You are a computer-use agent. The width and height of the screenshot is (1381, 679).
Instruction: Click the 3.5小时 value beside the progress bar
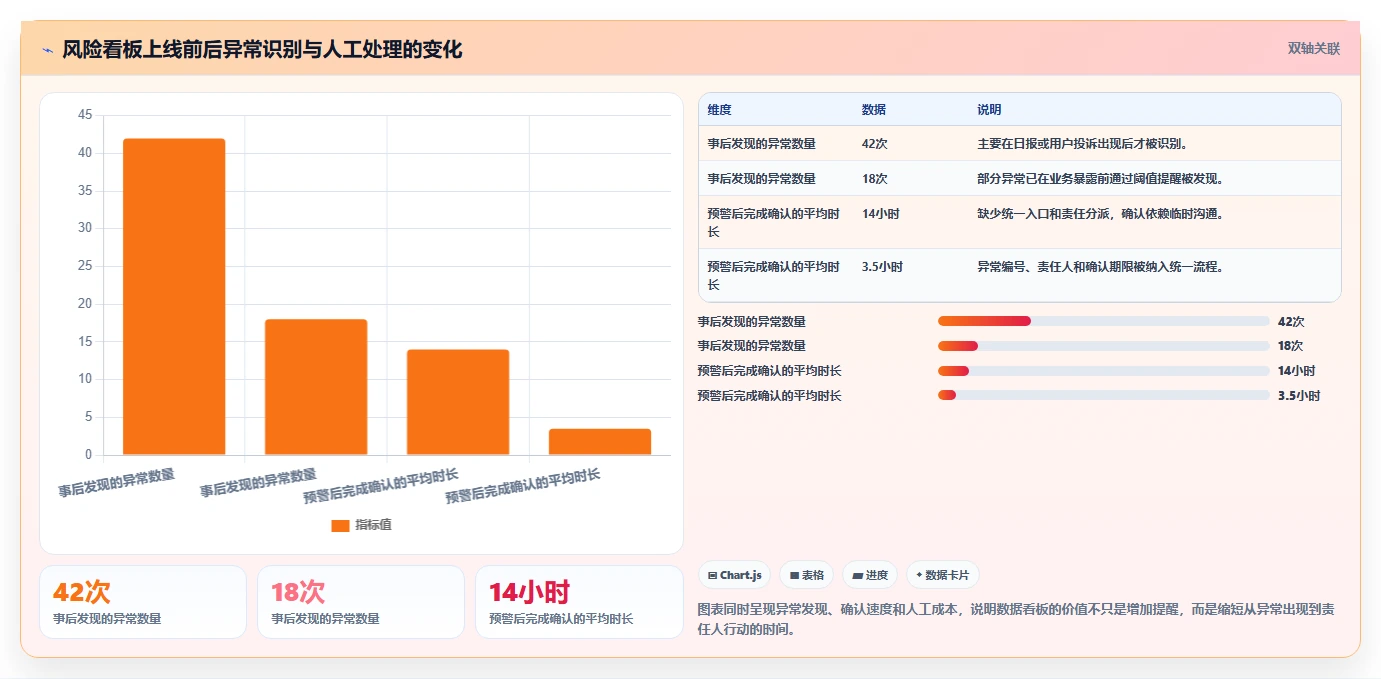click(1299, 396)
